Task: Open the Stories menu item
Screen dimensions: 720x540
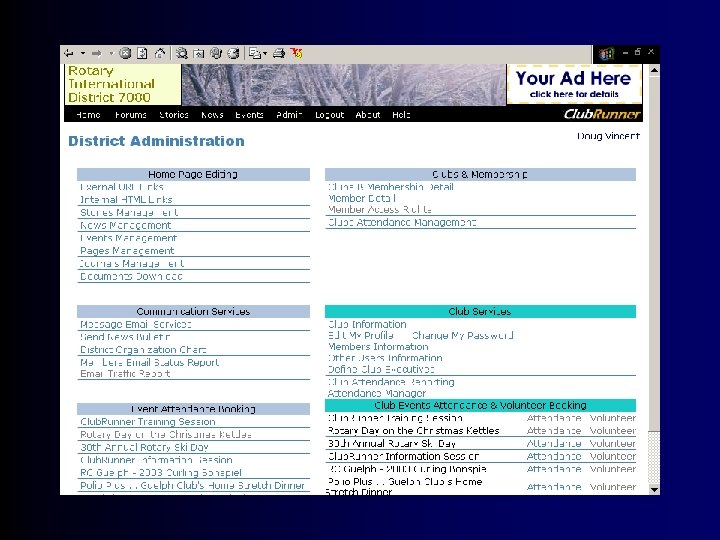Action: 174,115
